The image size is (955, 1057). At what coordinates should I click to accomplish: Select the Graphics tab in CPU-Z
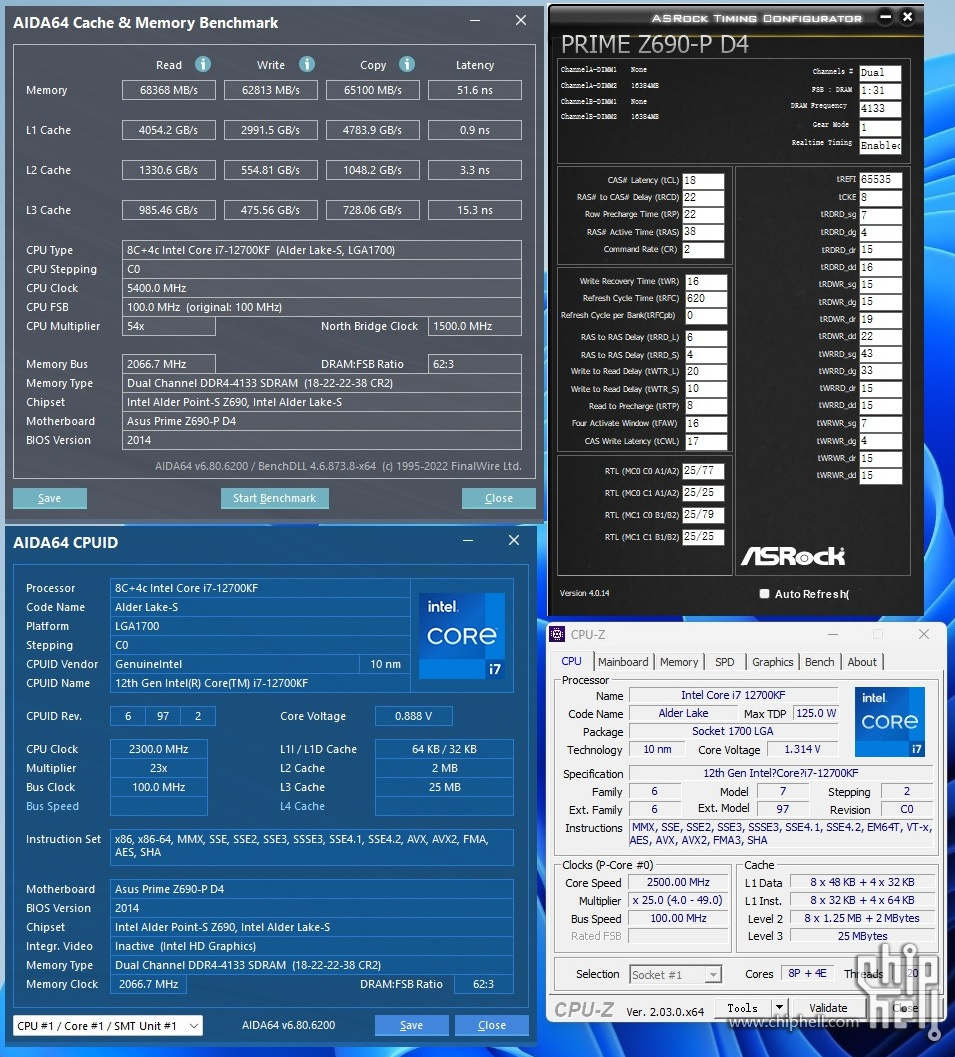coord(772,662)
